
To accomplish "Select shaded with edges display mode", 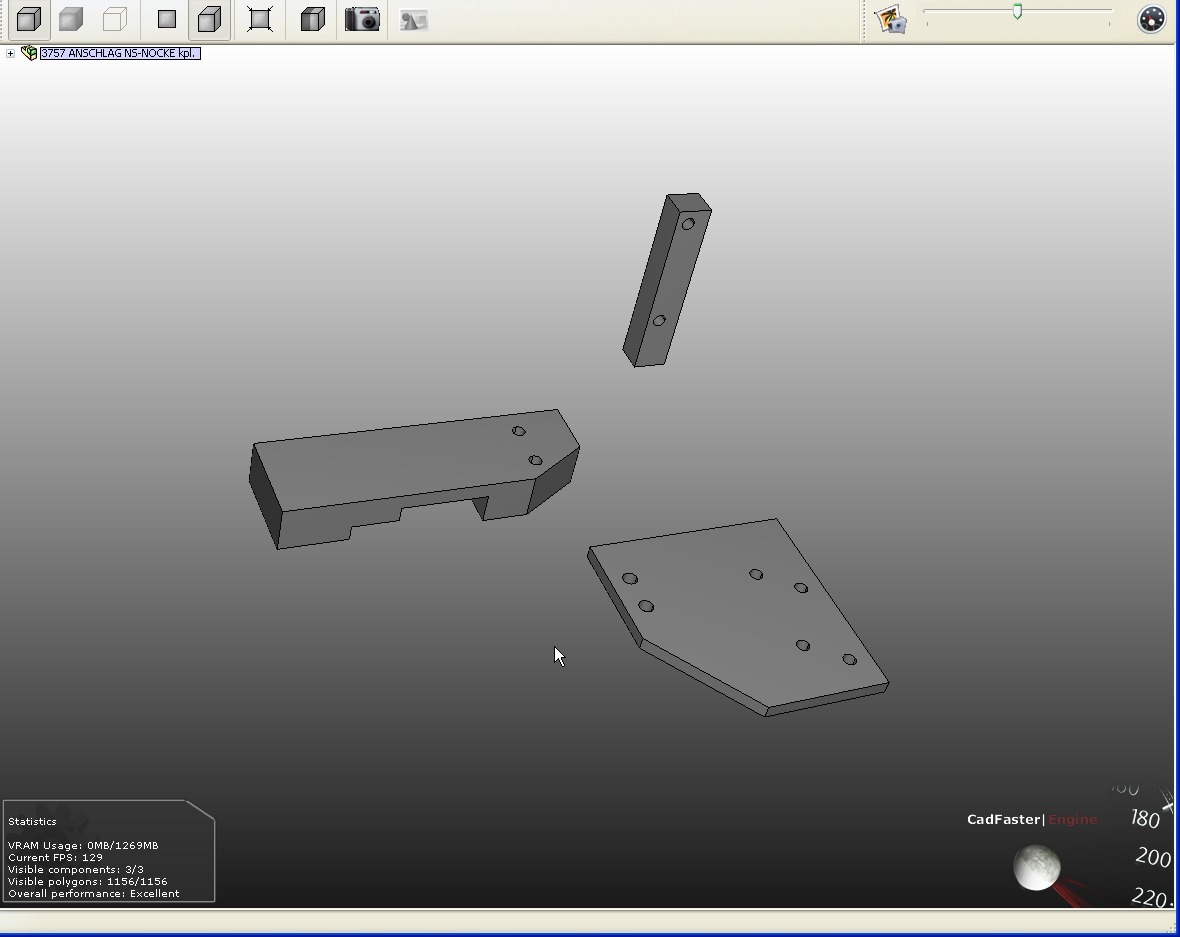I will (29, 20).
